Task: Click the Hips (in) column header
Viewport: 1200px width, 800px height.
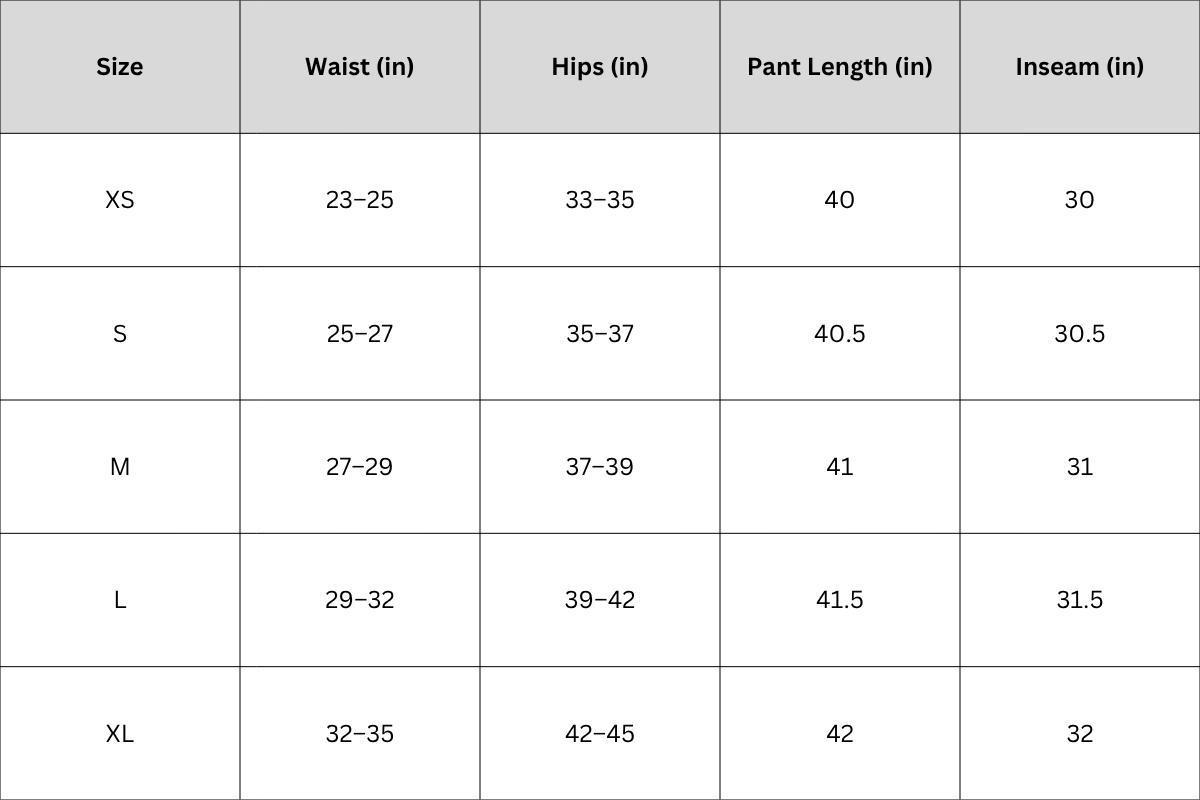Action: (x=600, y=67)
